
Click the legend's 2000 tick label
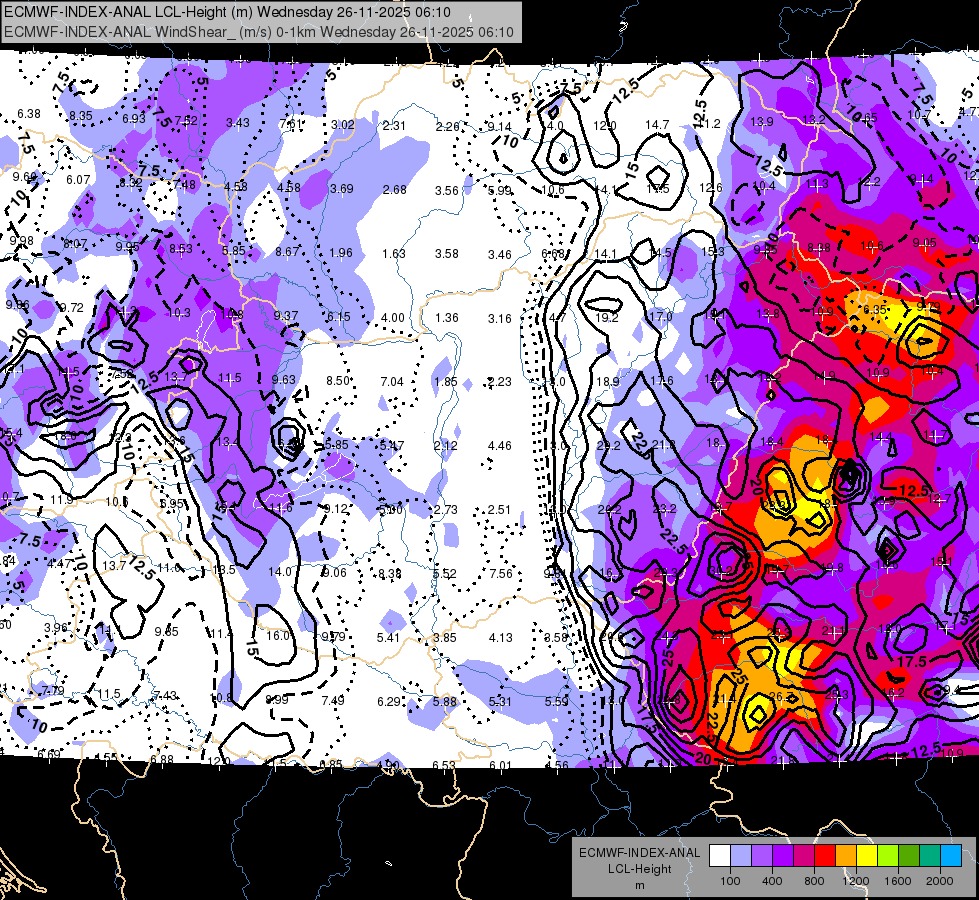[940, 881]
